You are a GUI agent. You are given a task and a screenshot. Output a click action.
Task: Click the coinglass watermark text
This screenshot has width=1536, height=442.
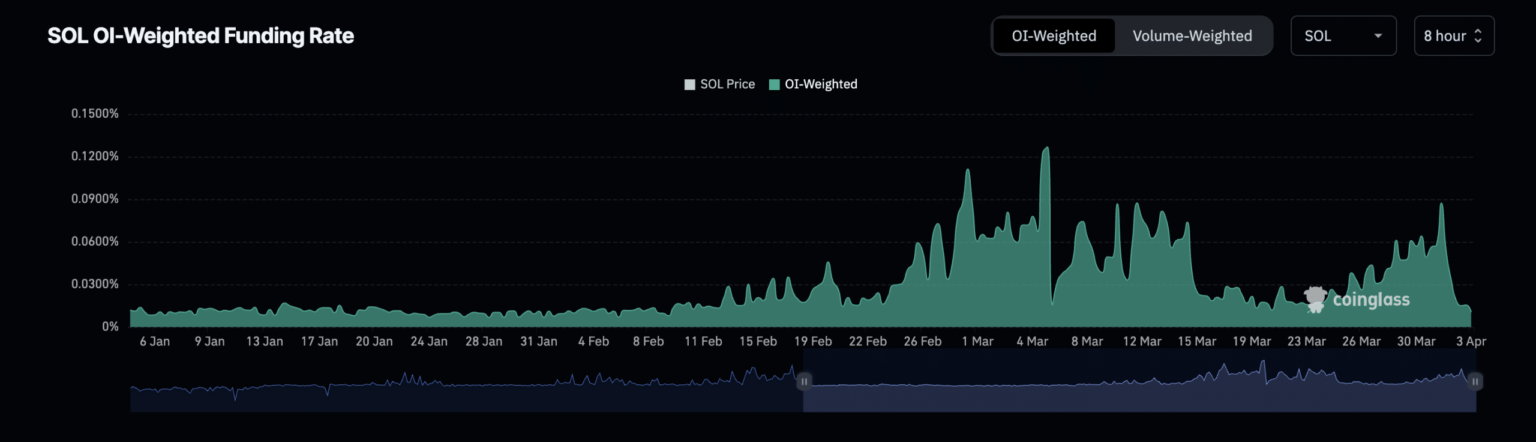point(1370,300)
